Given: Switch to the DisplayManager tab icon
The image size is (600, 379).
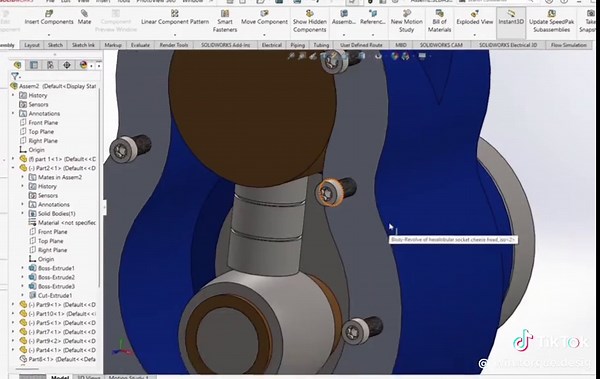Looking at the screenshot, I should (83, 65).
